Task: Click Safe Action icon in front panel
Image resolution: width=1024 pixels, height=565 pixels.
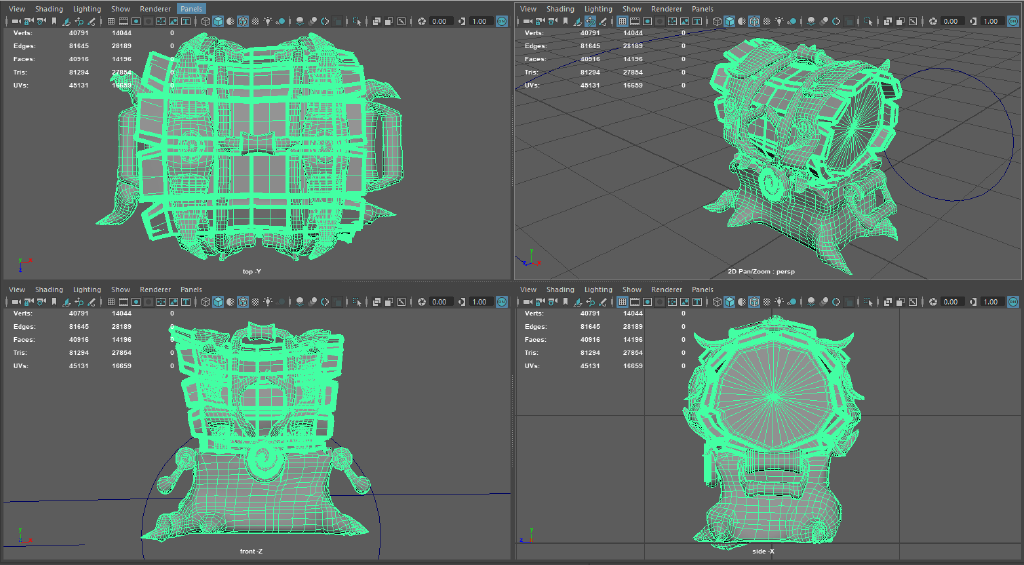Action: click(x=174, y=302)
